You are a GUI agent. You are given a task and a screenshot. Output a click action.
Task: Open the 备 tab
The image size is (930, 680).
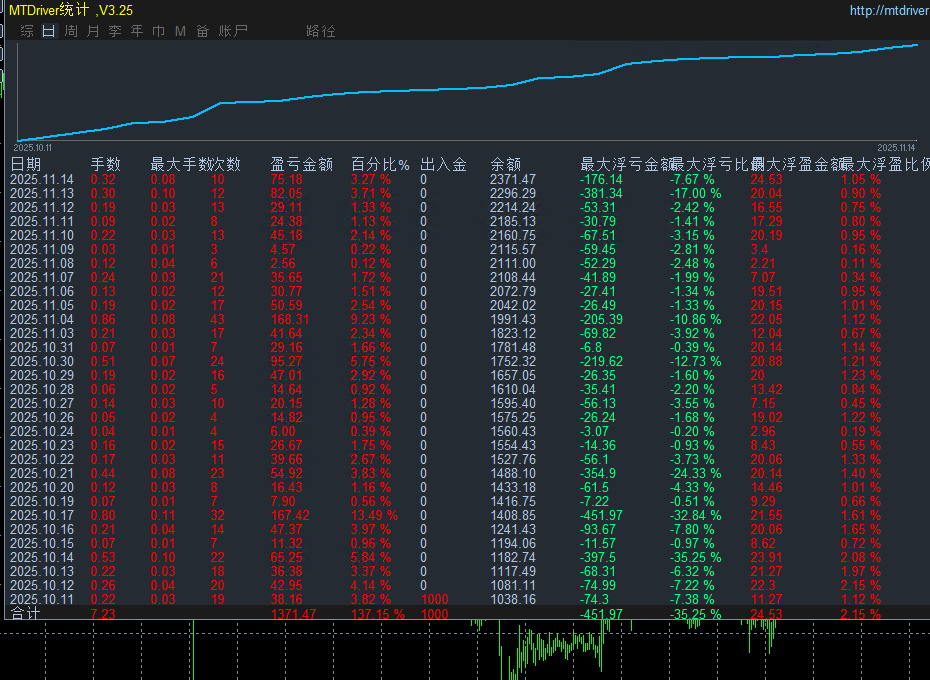(x=202, y=31)
